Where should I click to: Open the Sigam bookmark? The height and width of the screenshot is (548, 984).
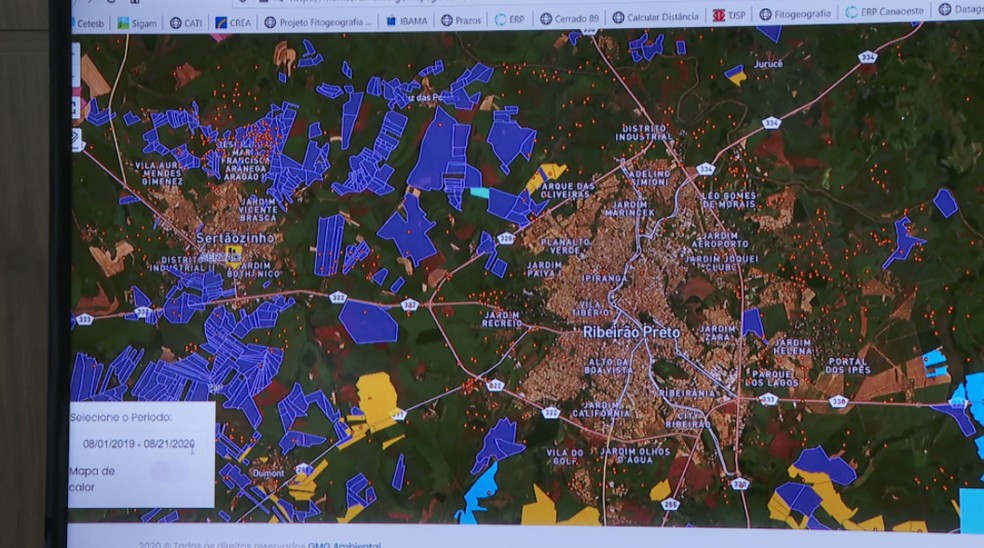[137, 23]
